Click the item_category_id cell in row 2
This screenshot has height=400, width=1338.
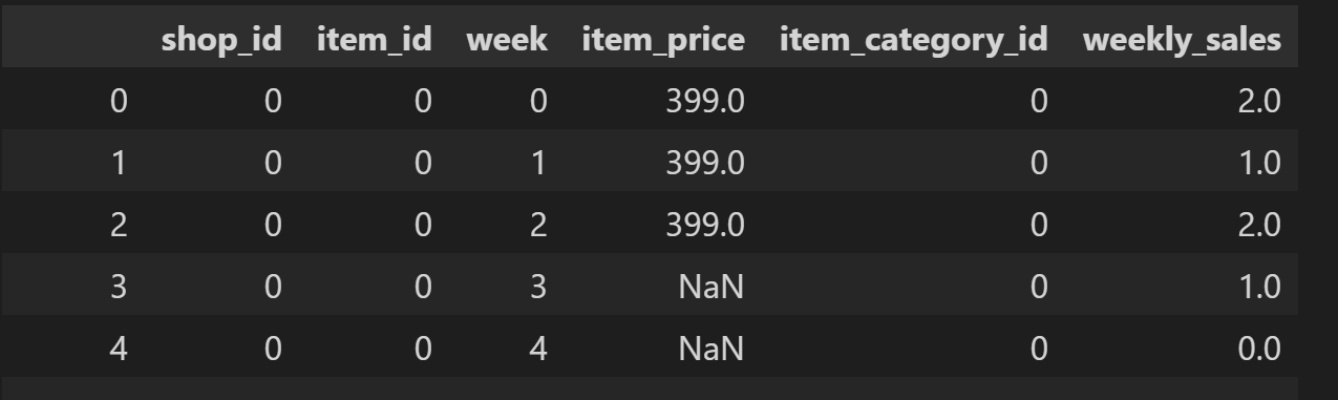(x=1038, y=225)
